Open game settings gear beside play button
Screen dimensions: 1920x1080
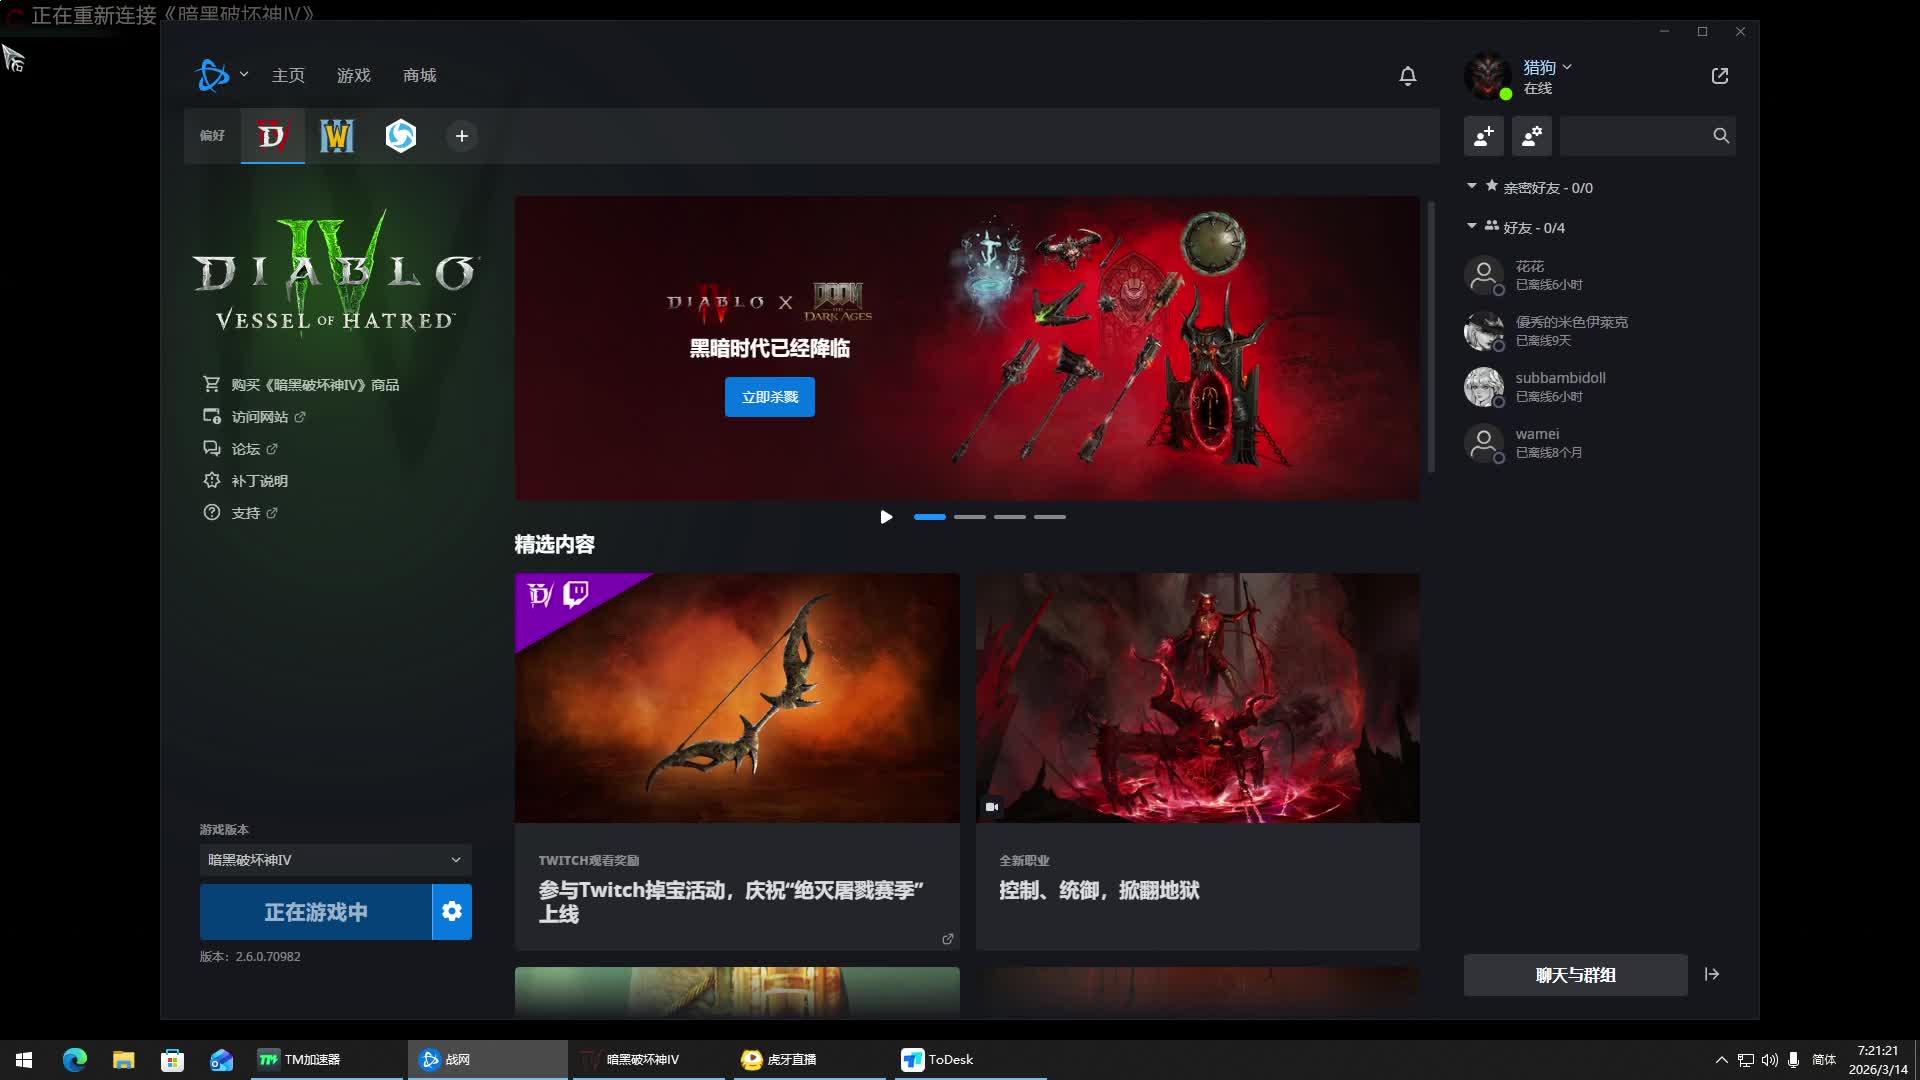(452, 912)
